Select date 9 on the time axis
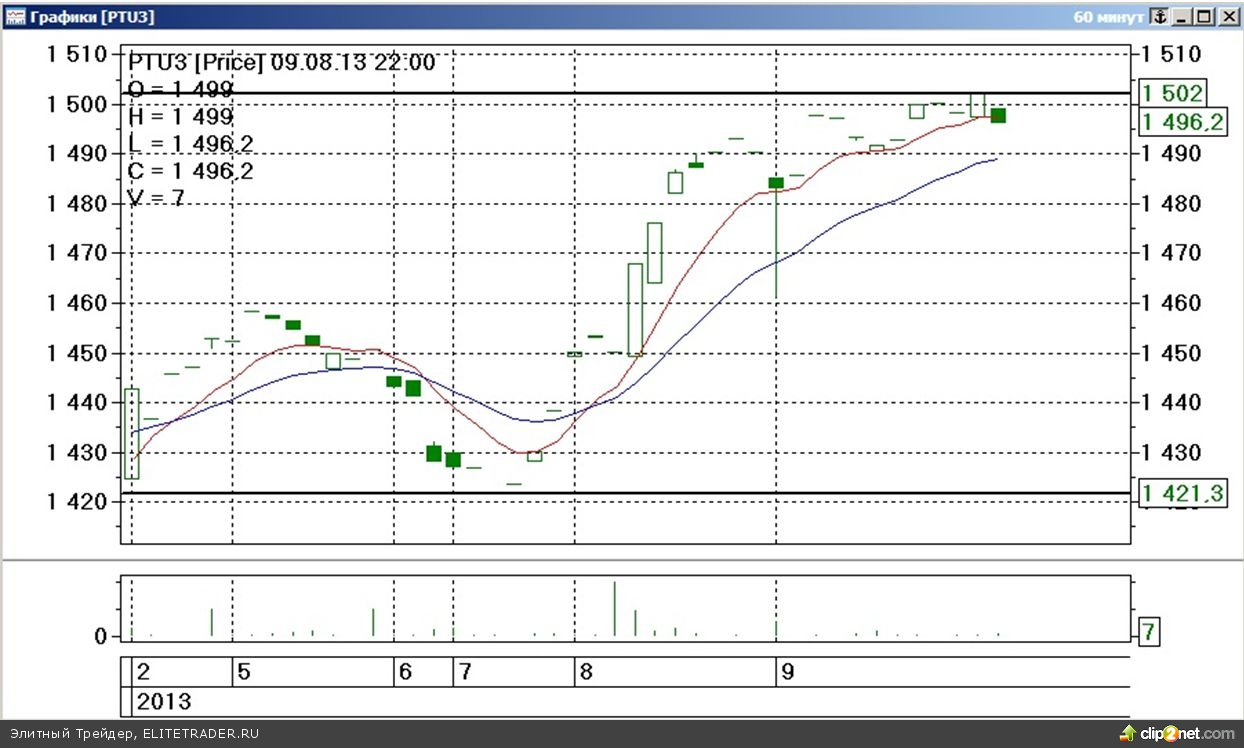The image size is (1244, 748). [787, 671]
